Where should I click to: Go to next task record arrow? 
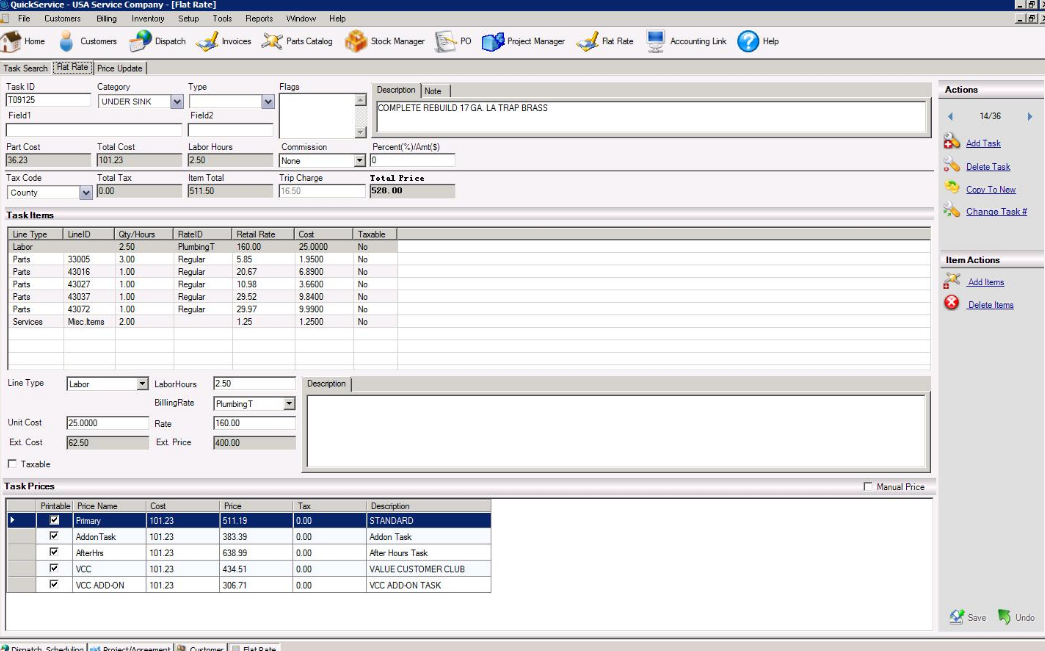pyautogui.click(x=1030, y=117)
